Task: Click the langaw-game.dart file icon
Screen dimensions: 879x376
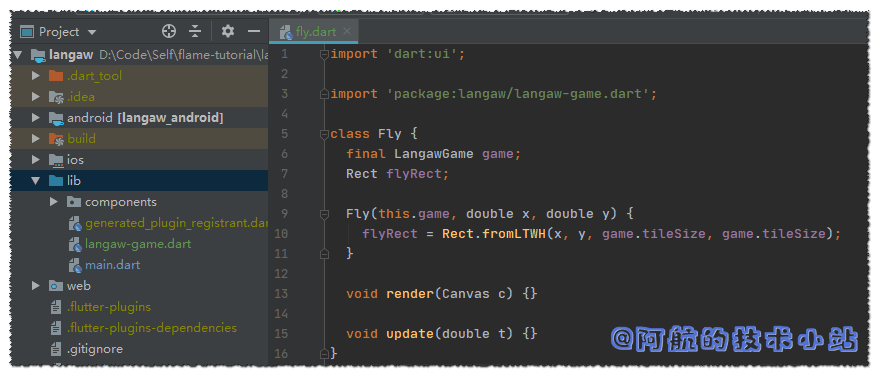Action: (75, 244)
